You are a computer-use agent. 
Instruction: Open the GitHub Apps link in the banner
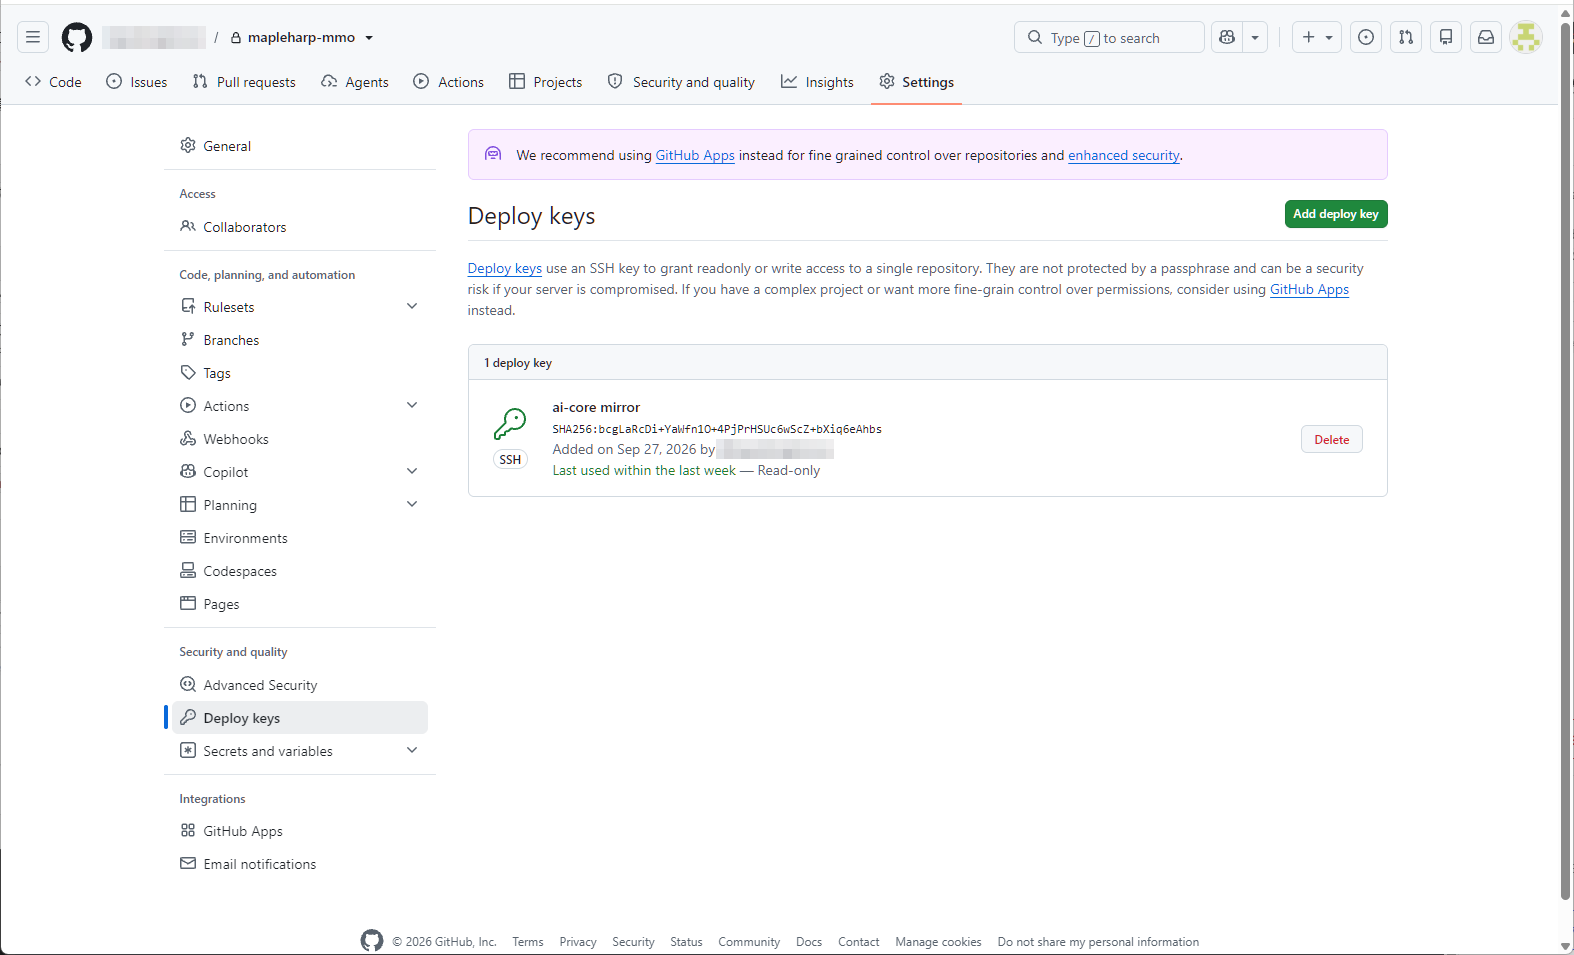[695, 155]
